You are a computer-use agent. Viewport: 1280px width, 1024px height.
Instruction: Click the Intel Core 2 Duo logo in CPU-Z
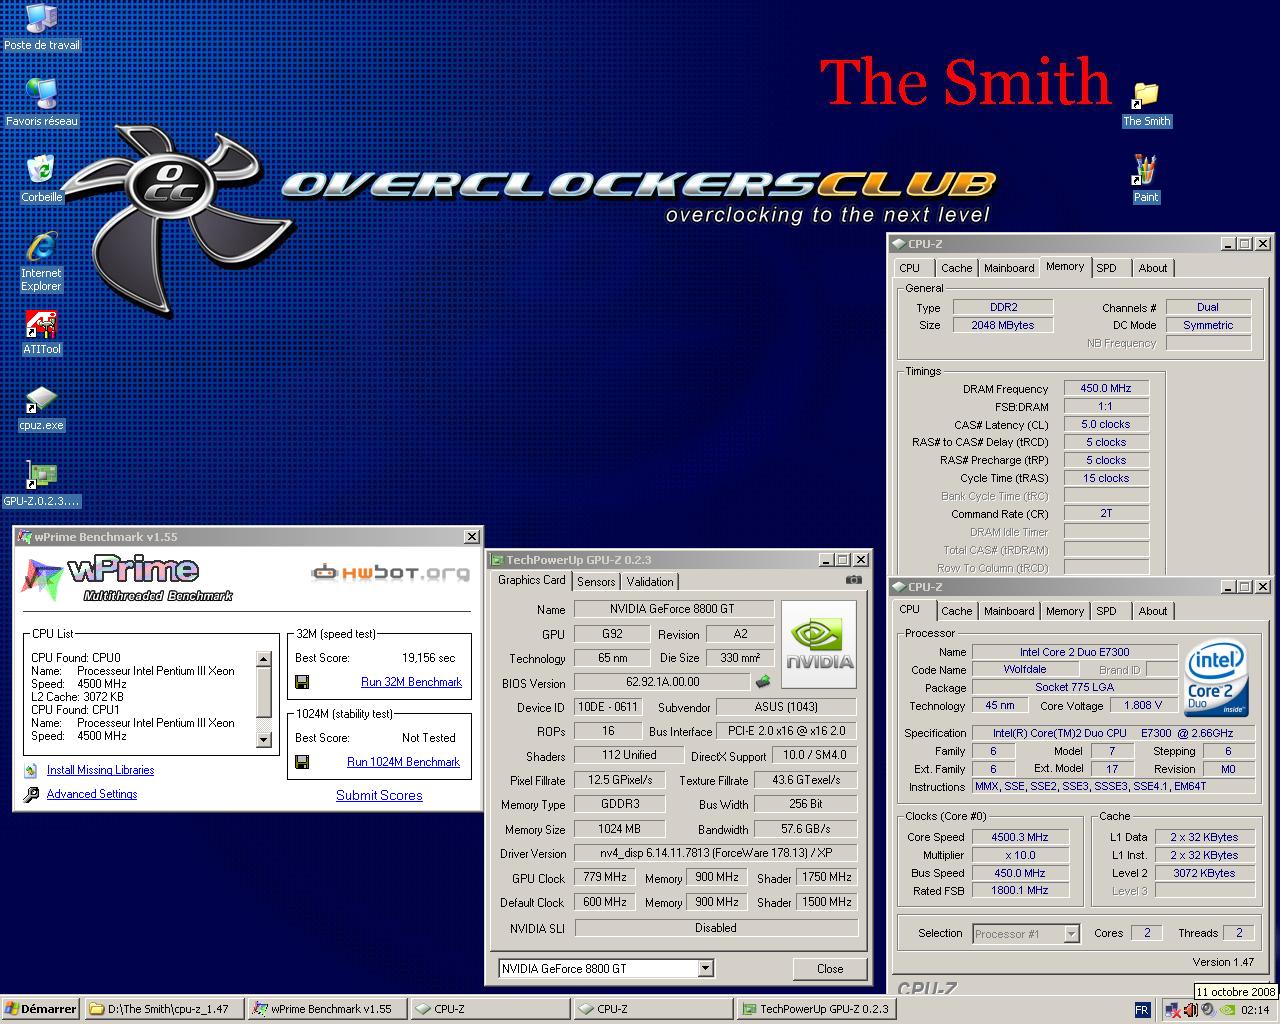1216,679
